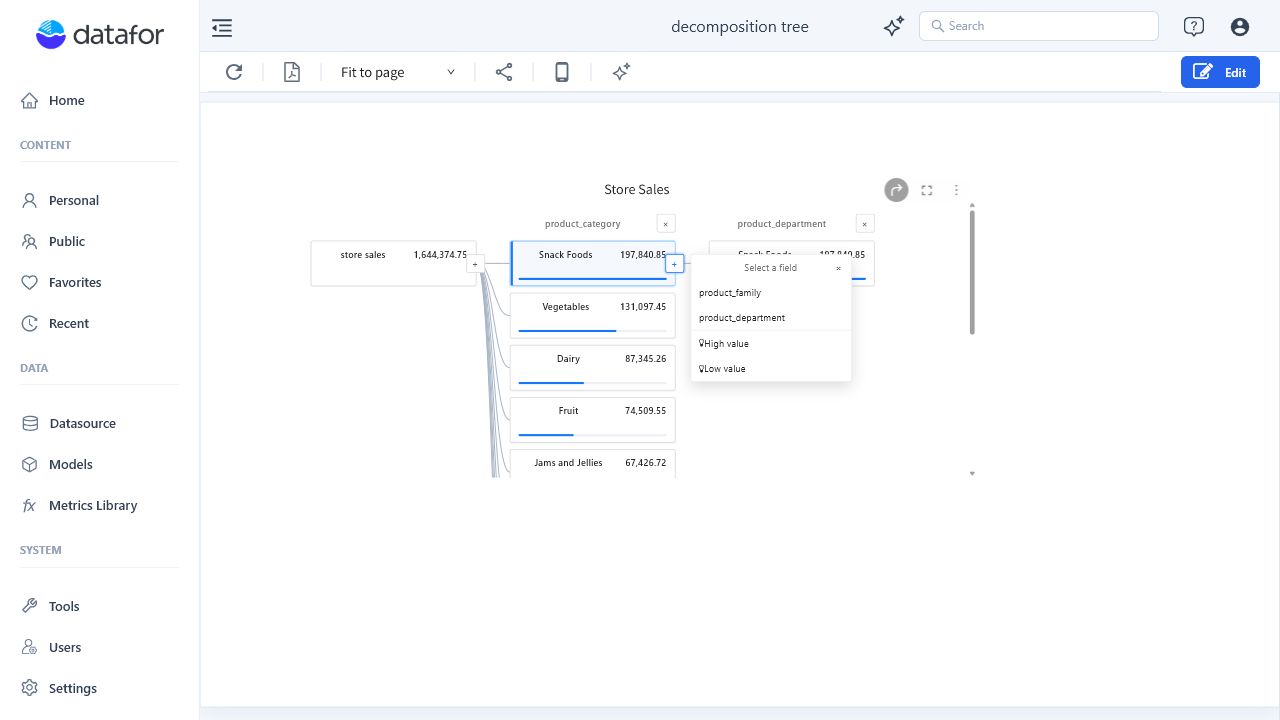This screenshot has height=720, width=1280.
Task: Click the gray redo arrow on chart
Action: (x=896, y=190)
